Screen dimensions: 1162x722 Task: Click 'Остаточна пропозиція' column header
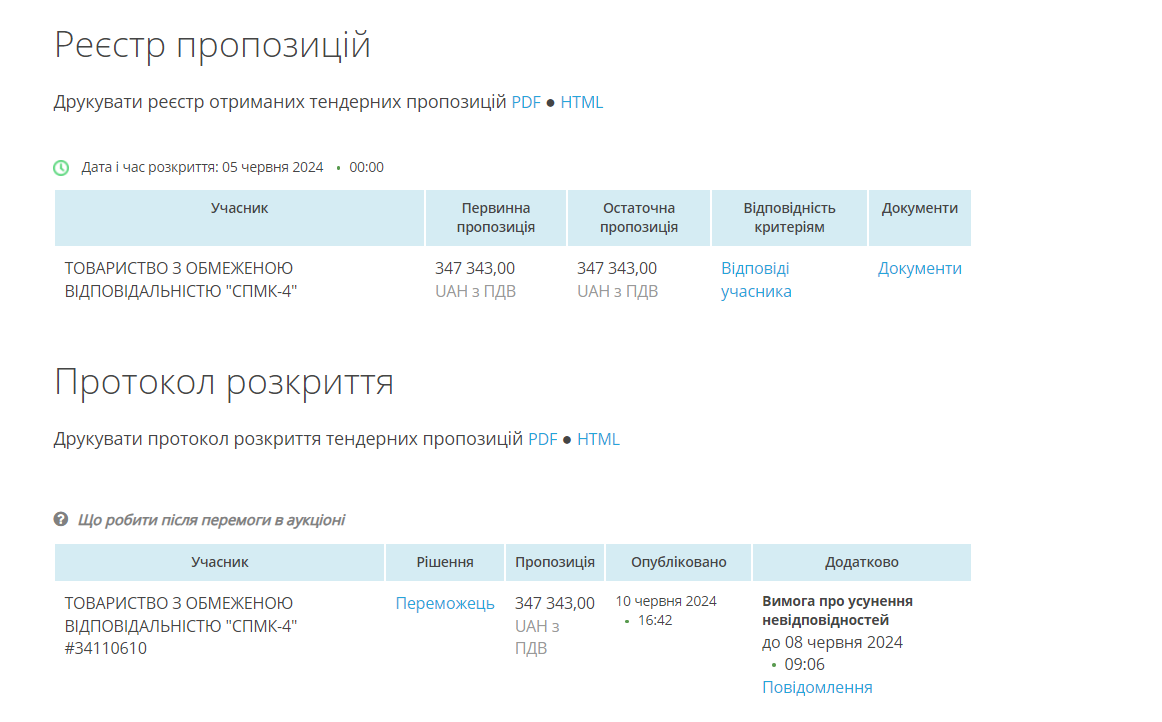pyautogui.click(x=639, y=218)
